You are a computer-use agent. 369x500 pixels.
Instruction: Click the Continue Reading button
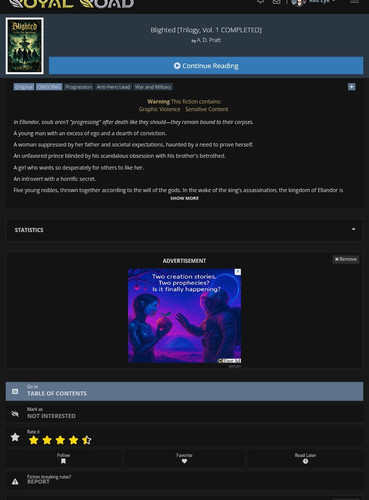point(206,66)
